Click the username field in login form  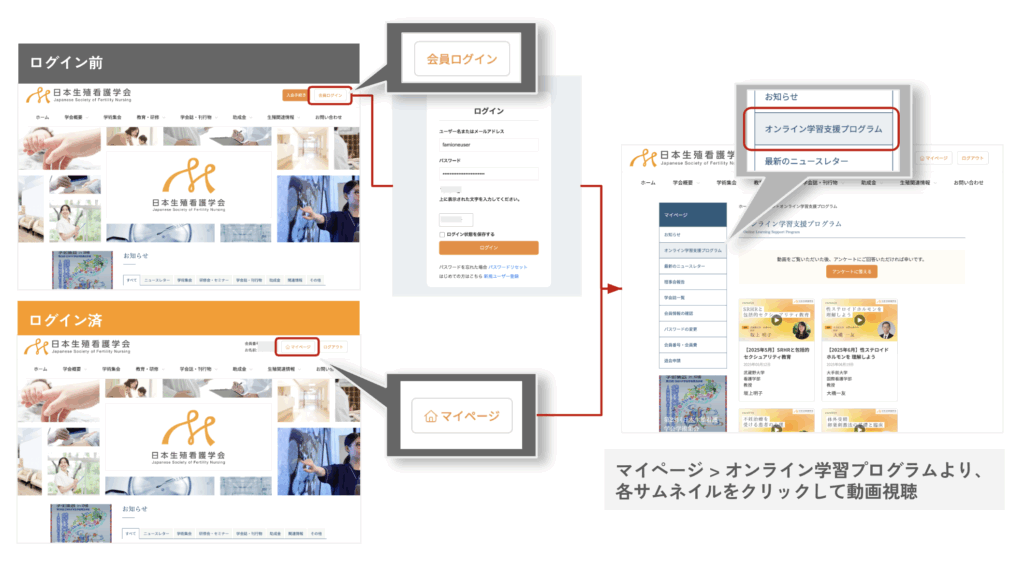tap(488, 145)
